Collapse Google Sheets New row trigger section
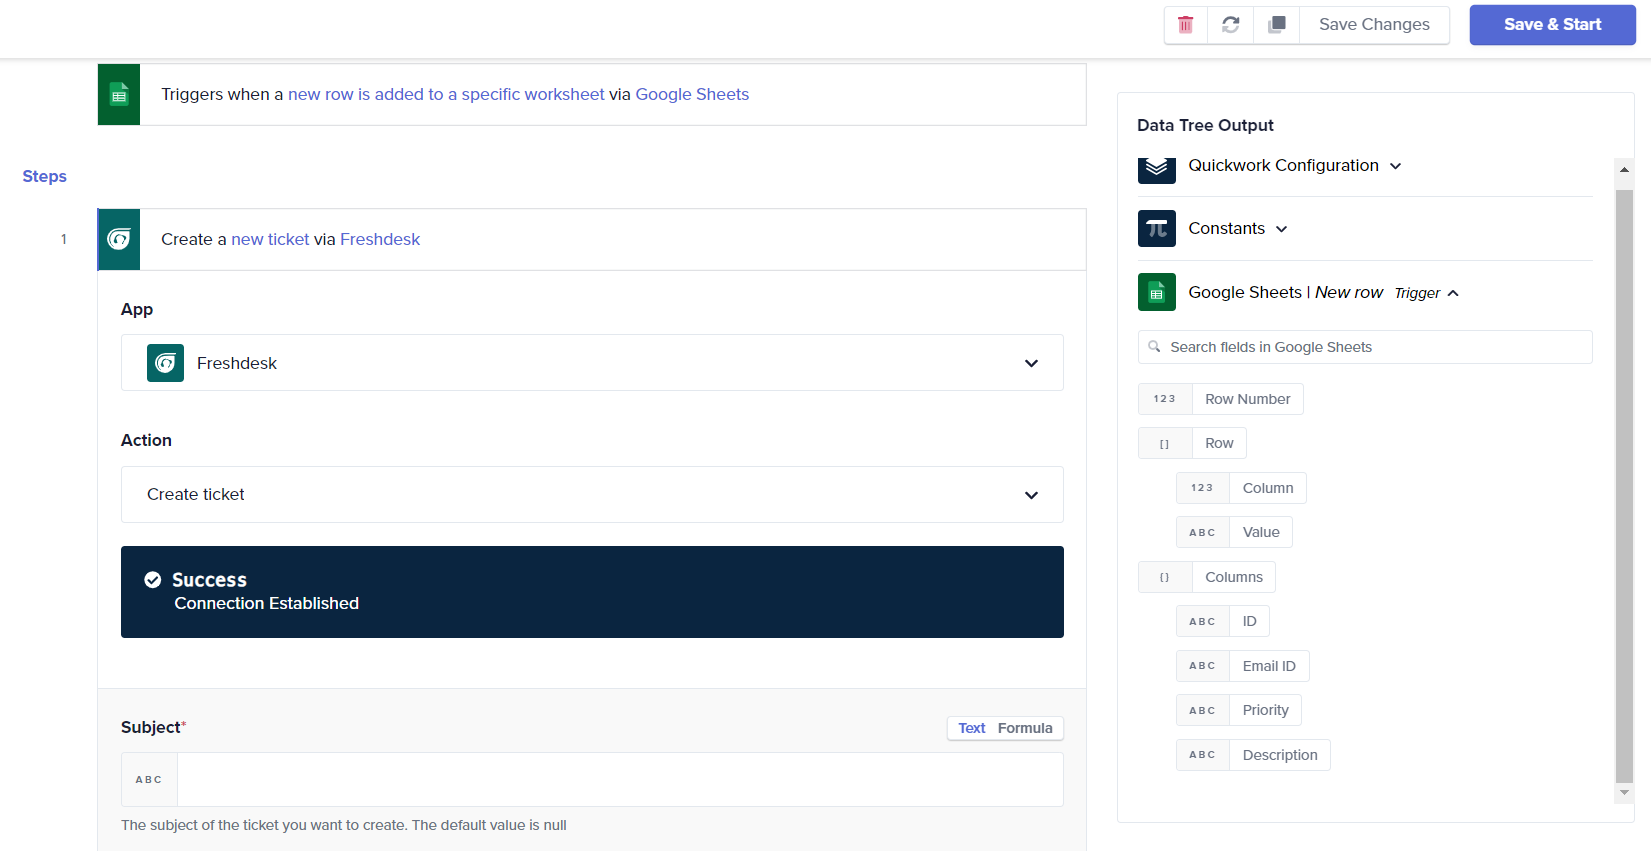The height and width of the screenshot is (851, 1651). tap(1453, 293)
